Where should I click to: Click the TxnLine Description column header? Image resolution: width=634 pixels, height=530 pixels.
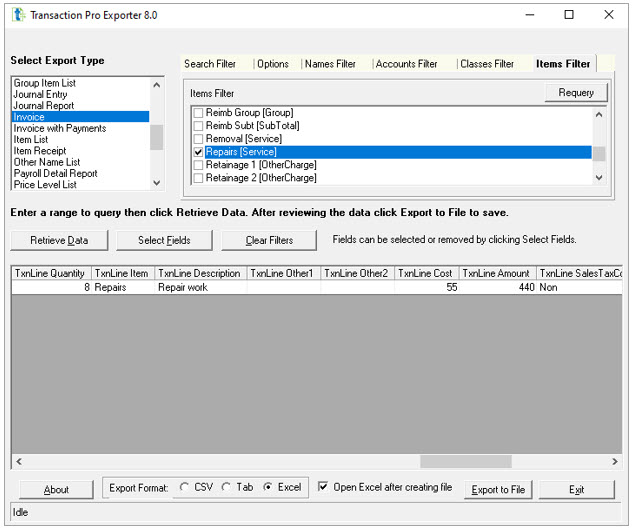(201, 274)
